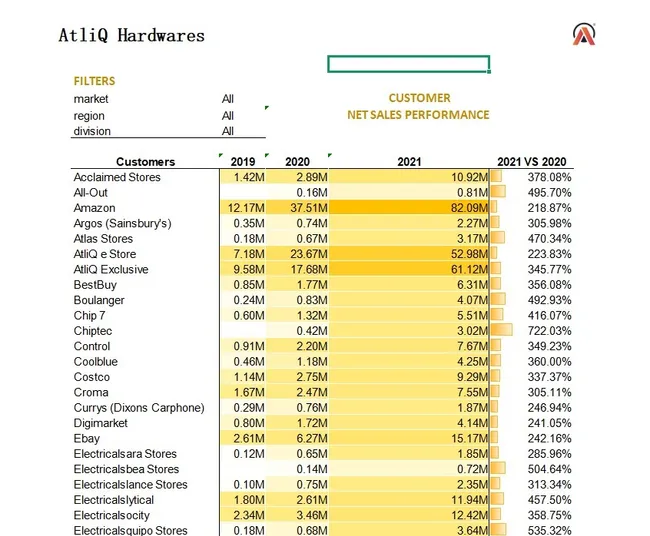Click Control 2021 value 7.67M
Screen dimensions: 650x536
pos(473,346)
